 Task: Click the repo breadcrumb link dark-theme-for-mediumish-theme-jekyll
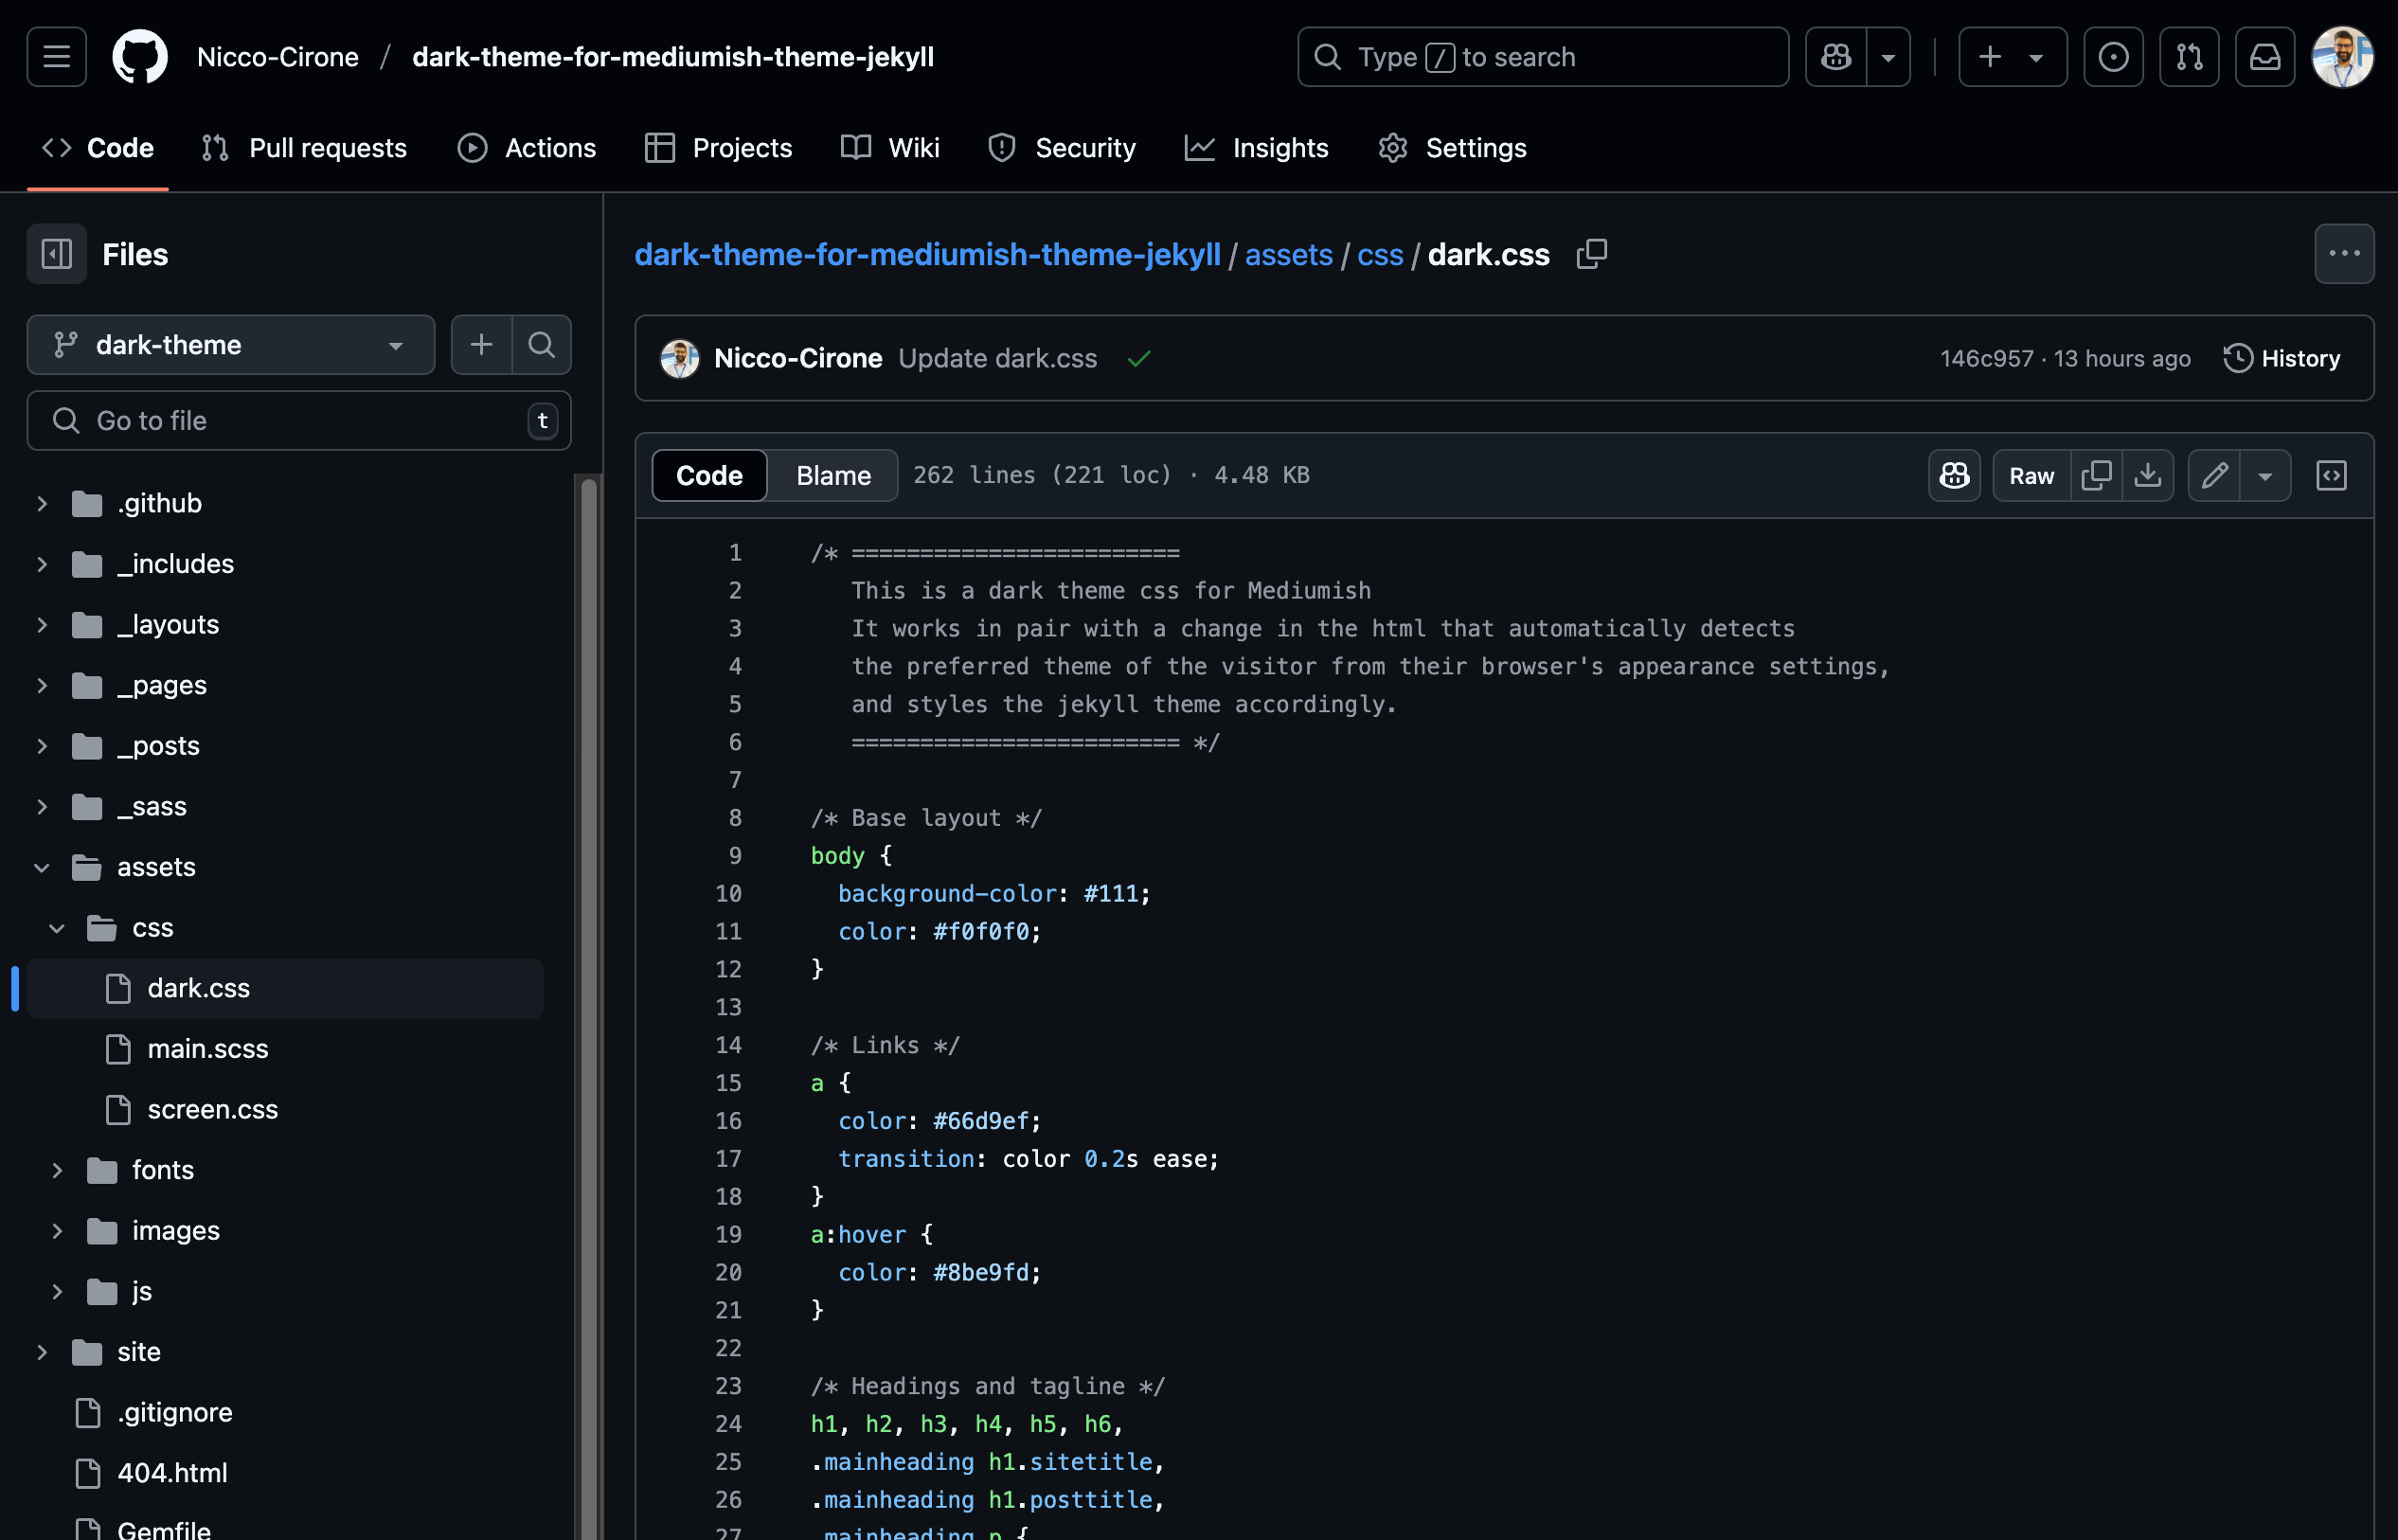click(x=927, y=254)
